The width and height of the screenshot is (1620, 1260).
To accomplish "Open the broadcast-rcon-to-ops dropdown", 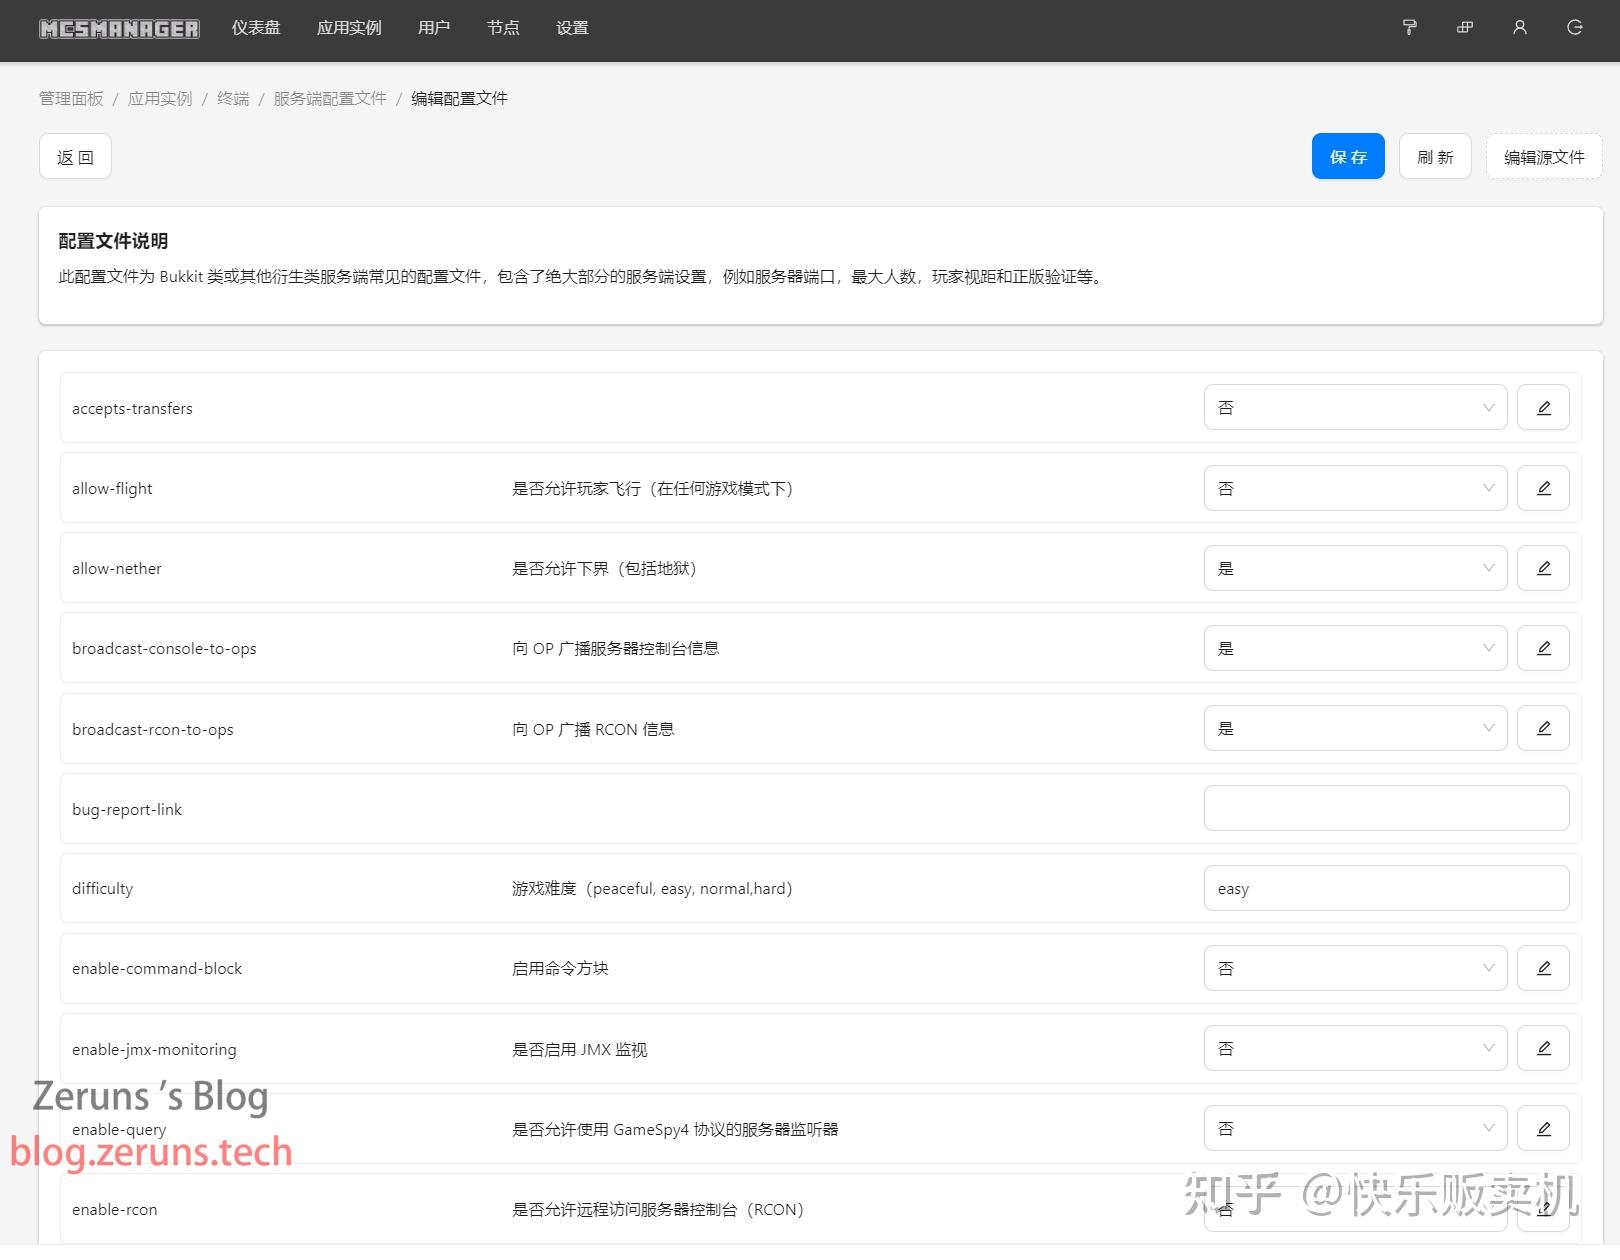I will point(1355,728).
